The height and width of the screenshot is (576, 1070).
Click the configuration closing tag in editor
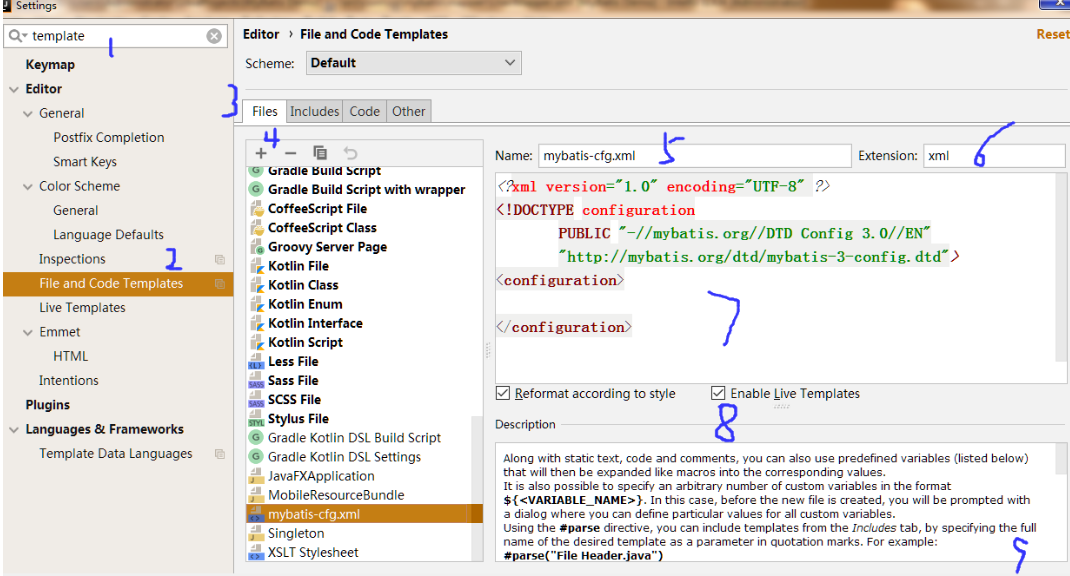coord(564,328)
